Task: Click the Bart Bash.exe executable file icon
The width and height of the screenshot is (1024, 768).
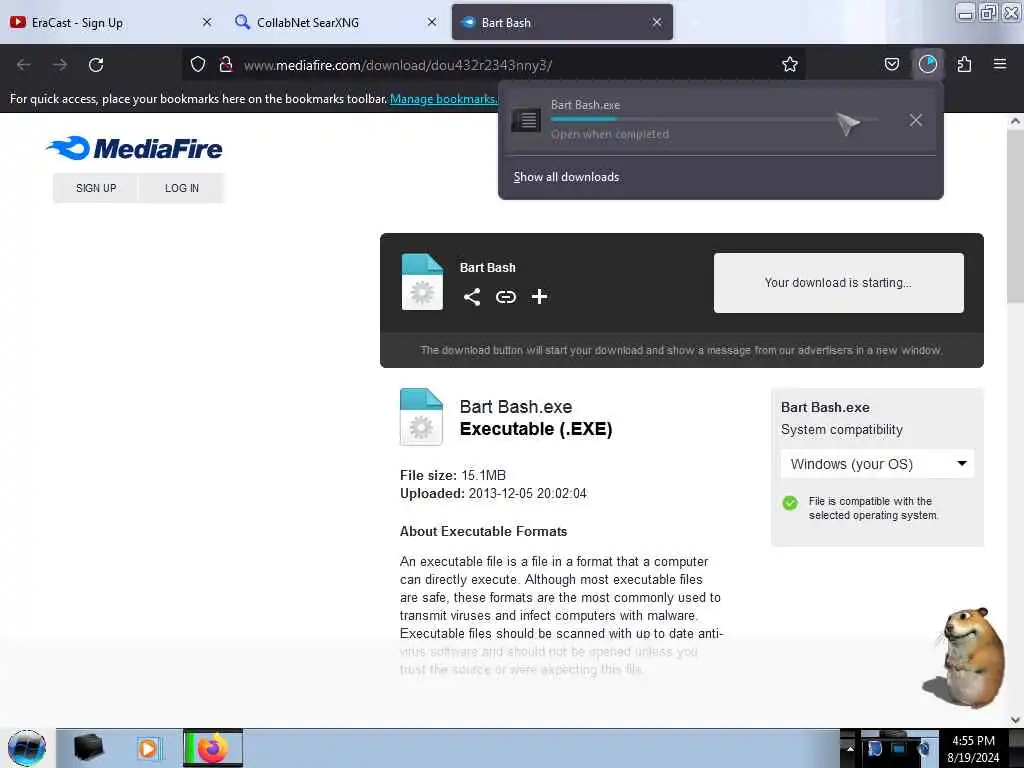Action: (x=421, y=417)
